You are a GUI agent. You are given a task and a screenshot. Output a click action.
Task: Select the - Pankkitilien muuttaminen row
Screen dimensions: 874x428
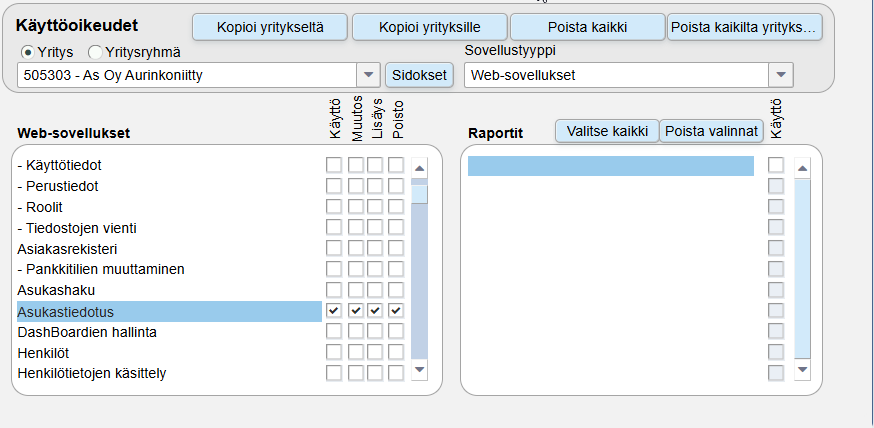pyautogui.click(x=169, y=269)
